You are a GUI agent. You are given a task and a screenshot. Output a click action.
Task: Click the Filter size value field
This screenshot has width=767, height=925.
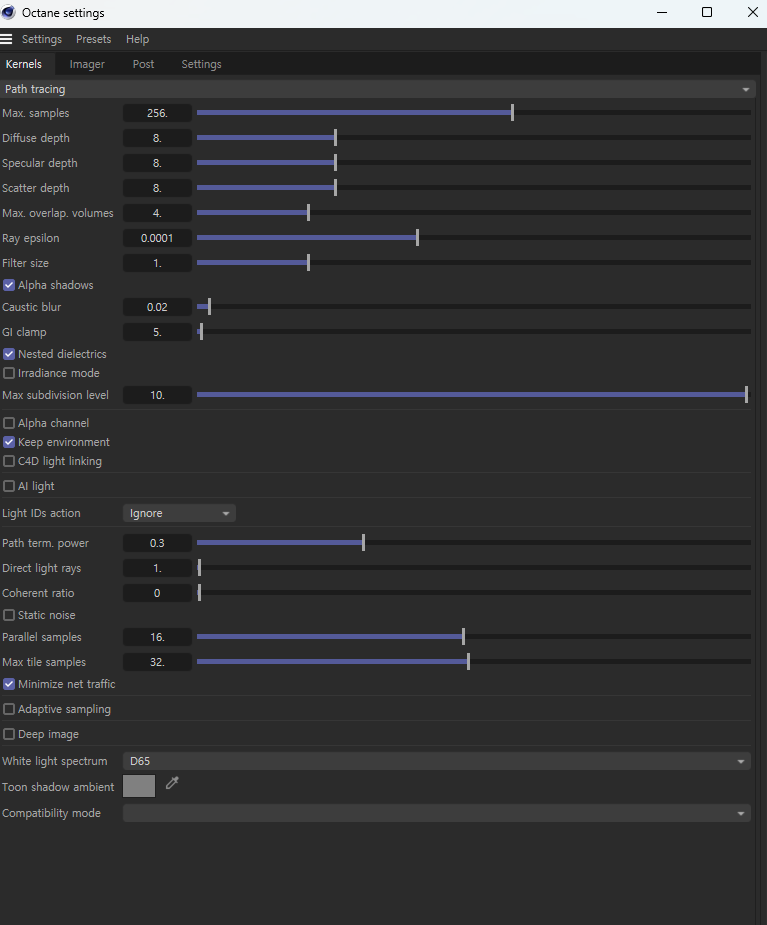[x=157, y=263]
